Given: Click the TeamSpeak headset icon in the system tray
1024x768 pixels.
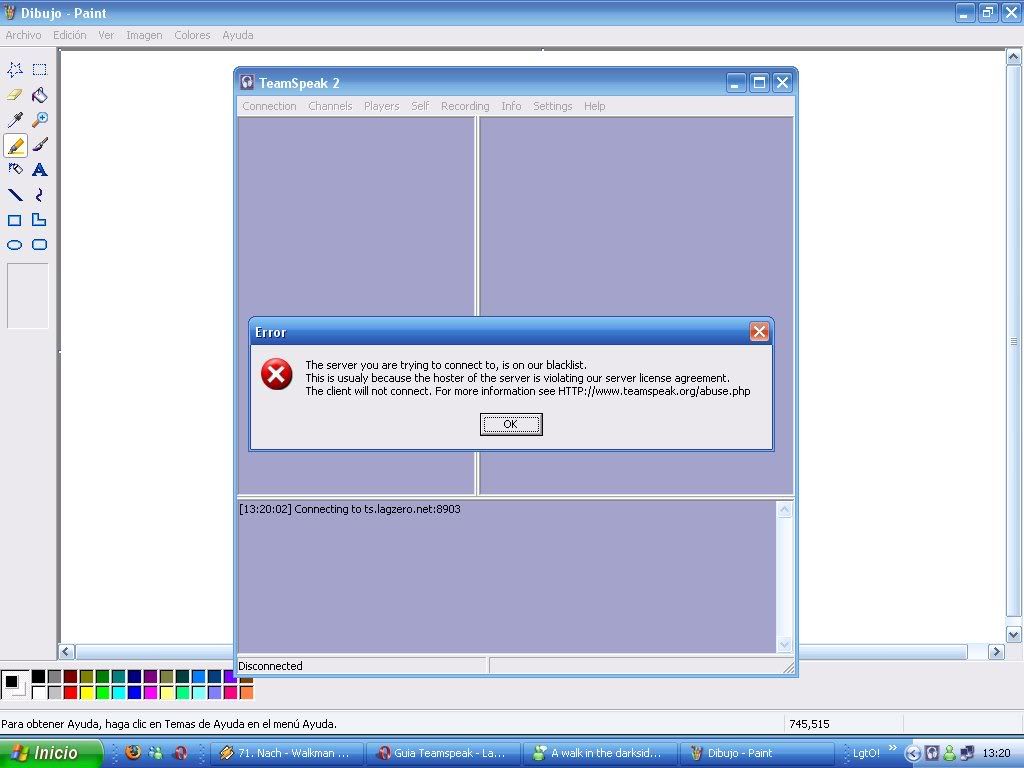Looking at the screenshot, I should click(932, 753).
